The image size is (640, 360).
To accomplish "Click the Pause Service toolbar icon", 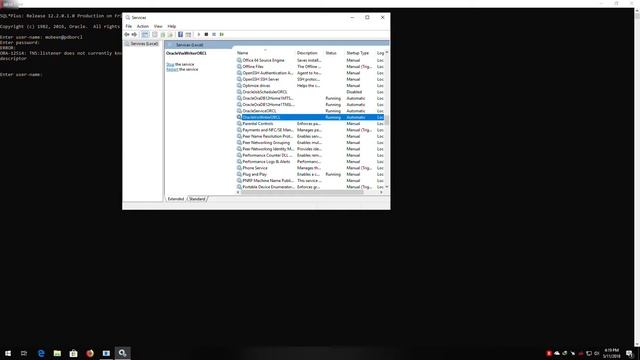I will click(214, 35).
